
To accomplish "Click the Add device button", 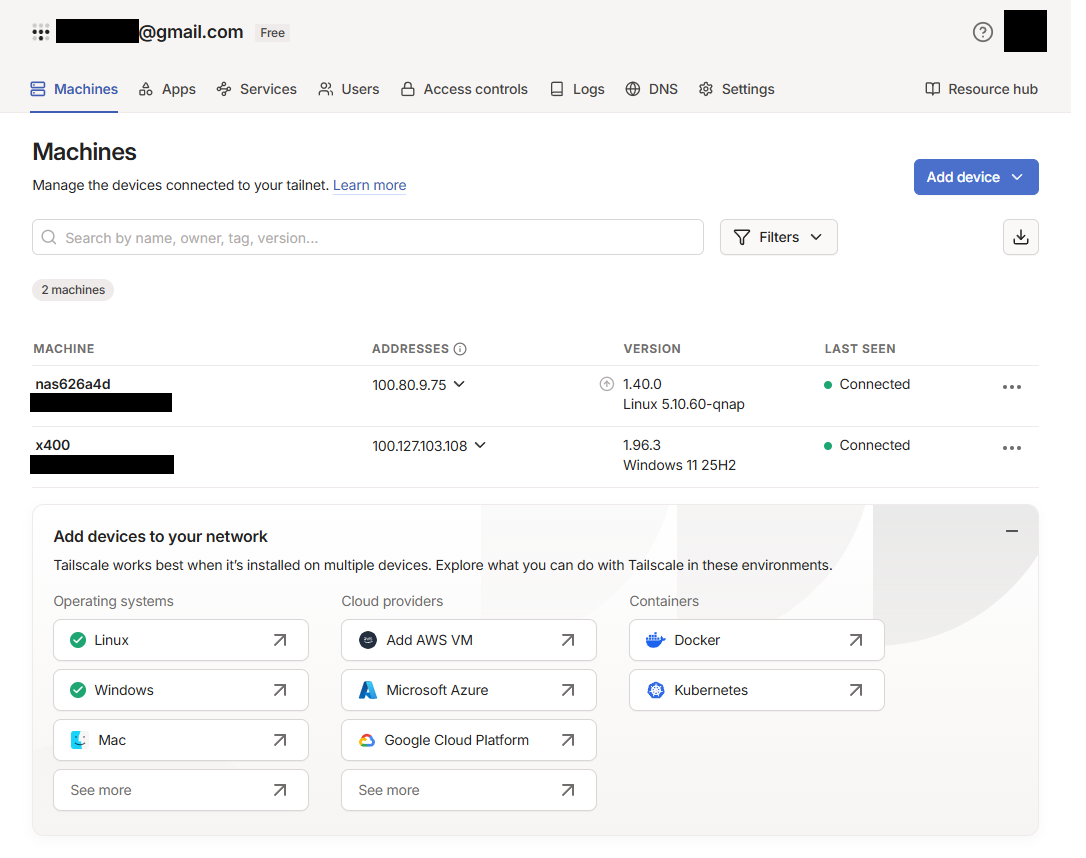I will point(975,177).
